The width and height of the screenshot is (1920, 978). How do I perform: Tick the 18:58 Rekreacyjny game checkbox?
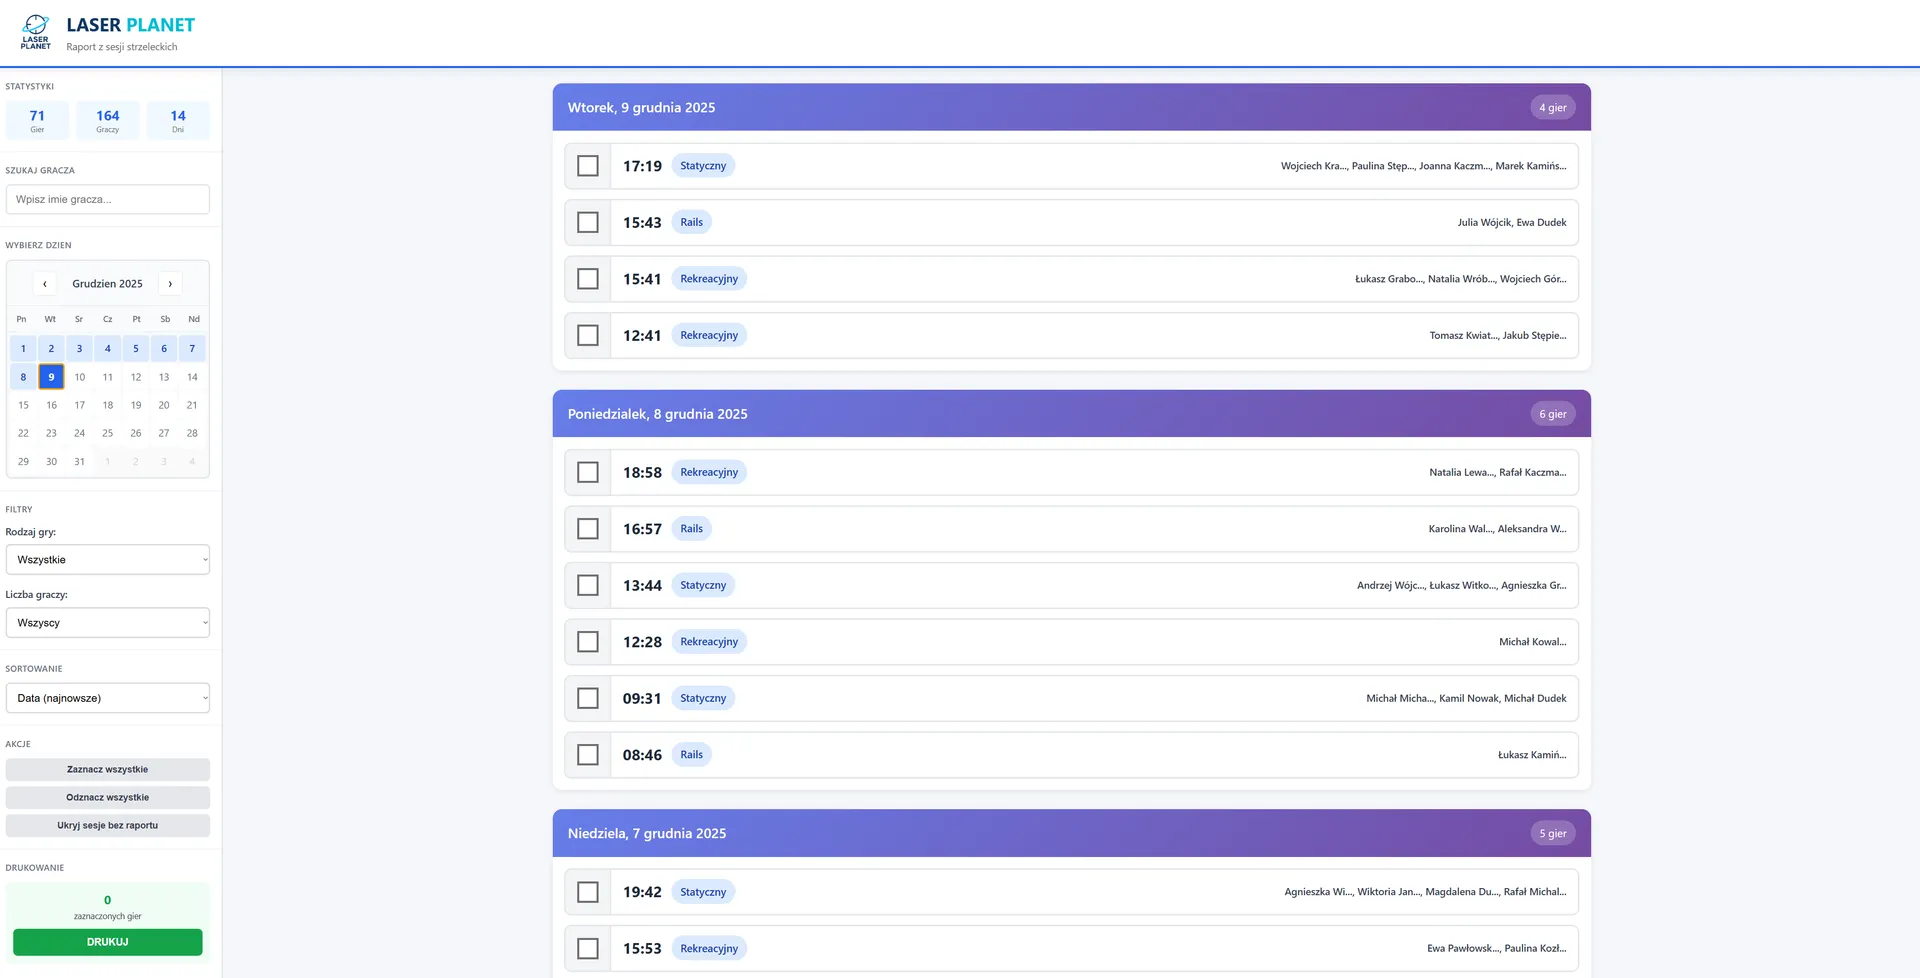(588, 472)
